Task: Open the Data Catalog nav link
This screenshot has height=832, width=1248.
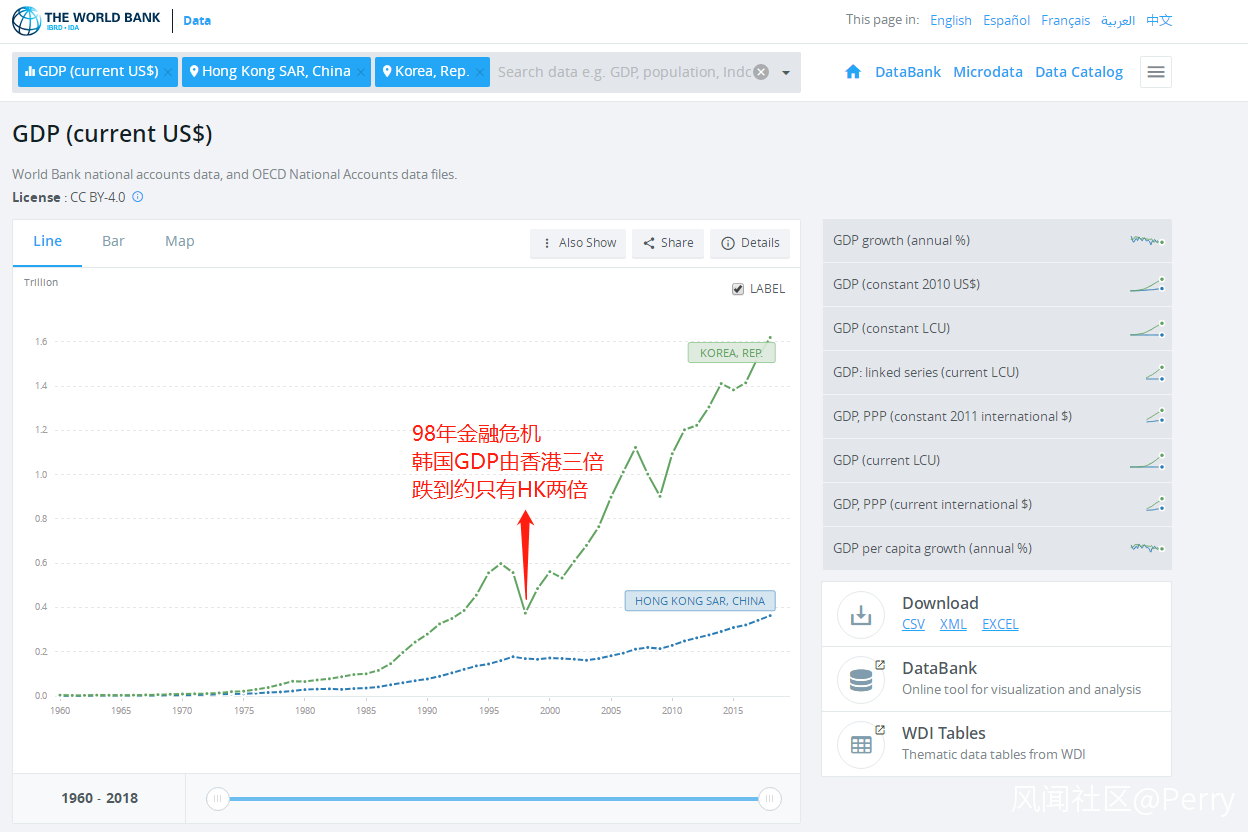Action: coord(1079,72)
